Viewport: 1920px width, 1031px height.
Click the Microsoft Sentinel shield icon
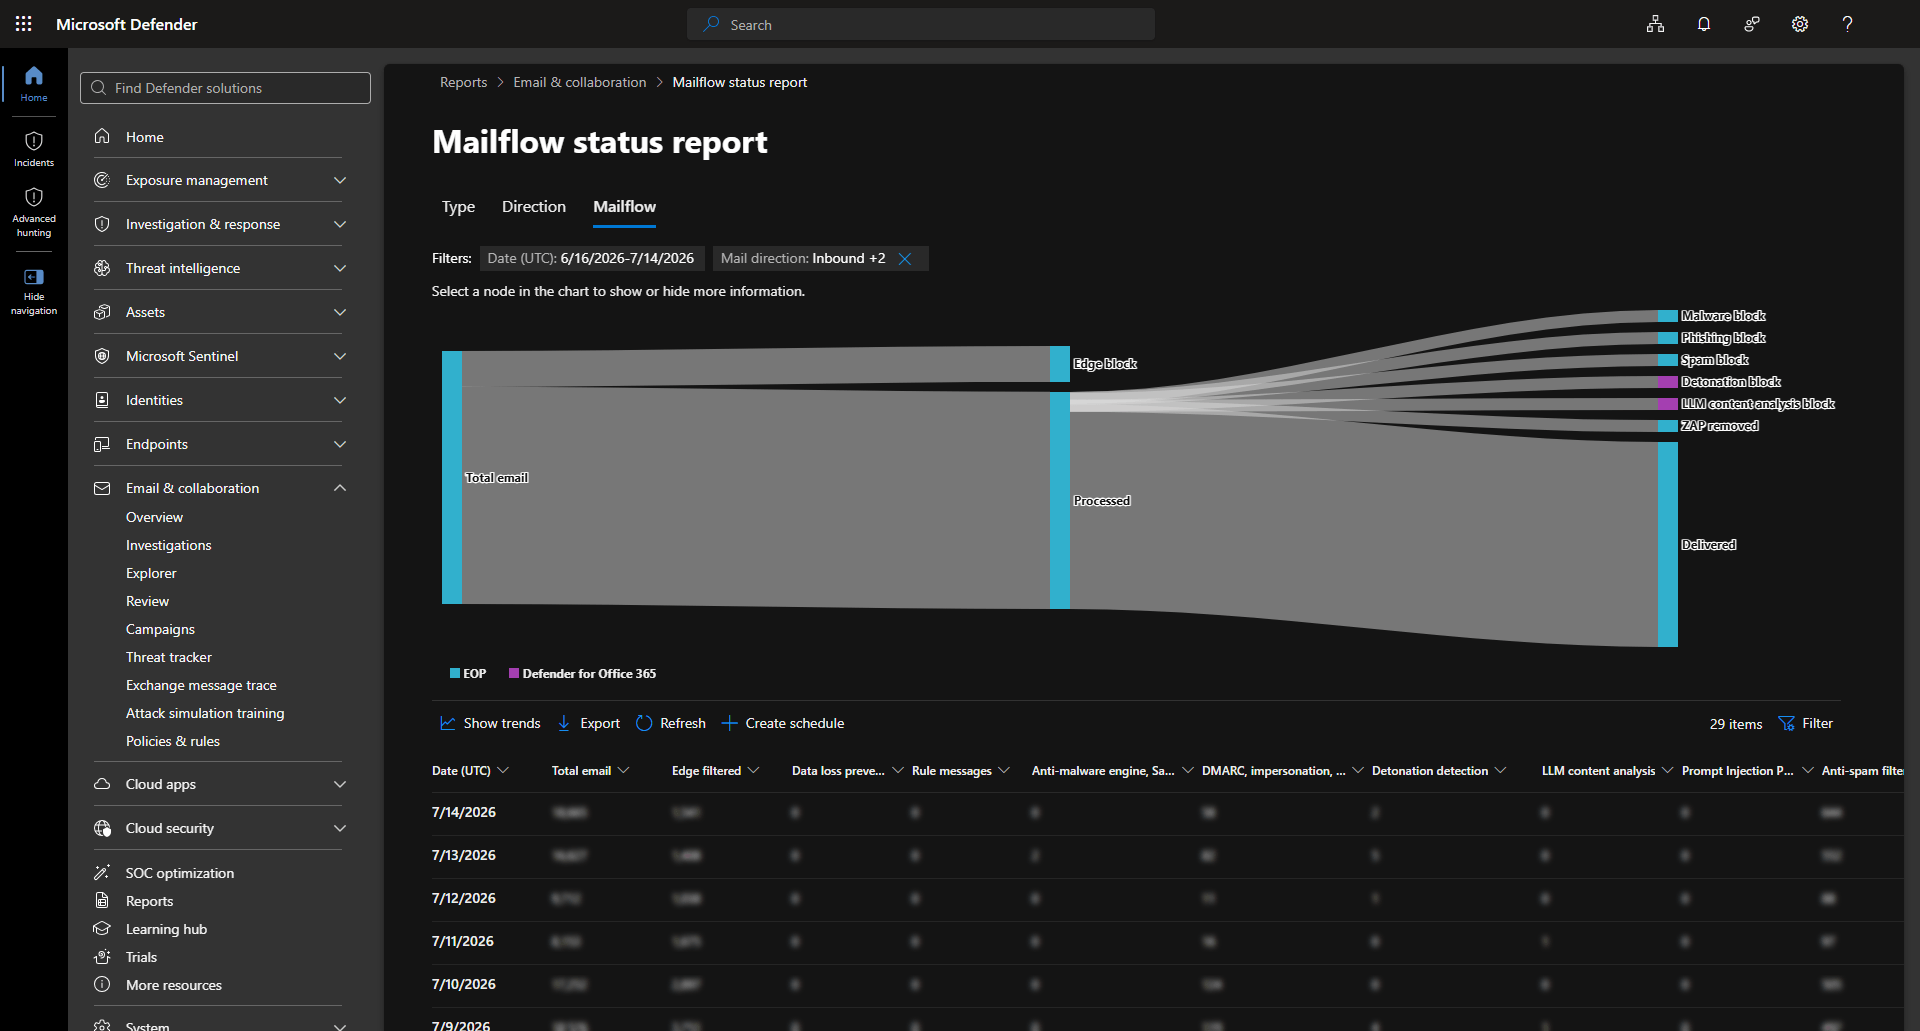click(102, 356)
